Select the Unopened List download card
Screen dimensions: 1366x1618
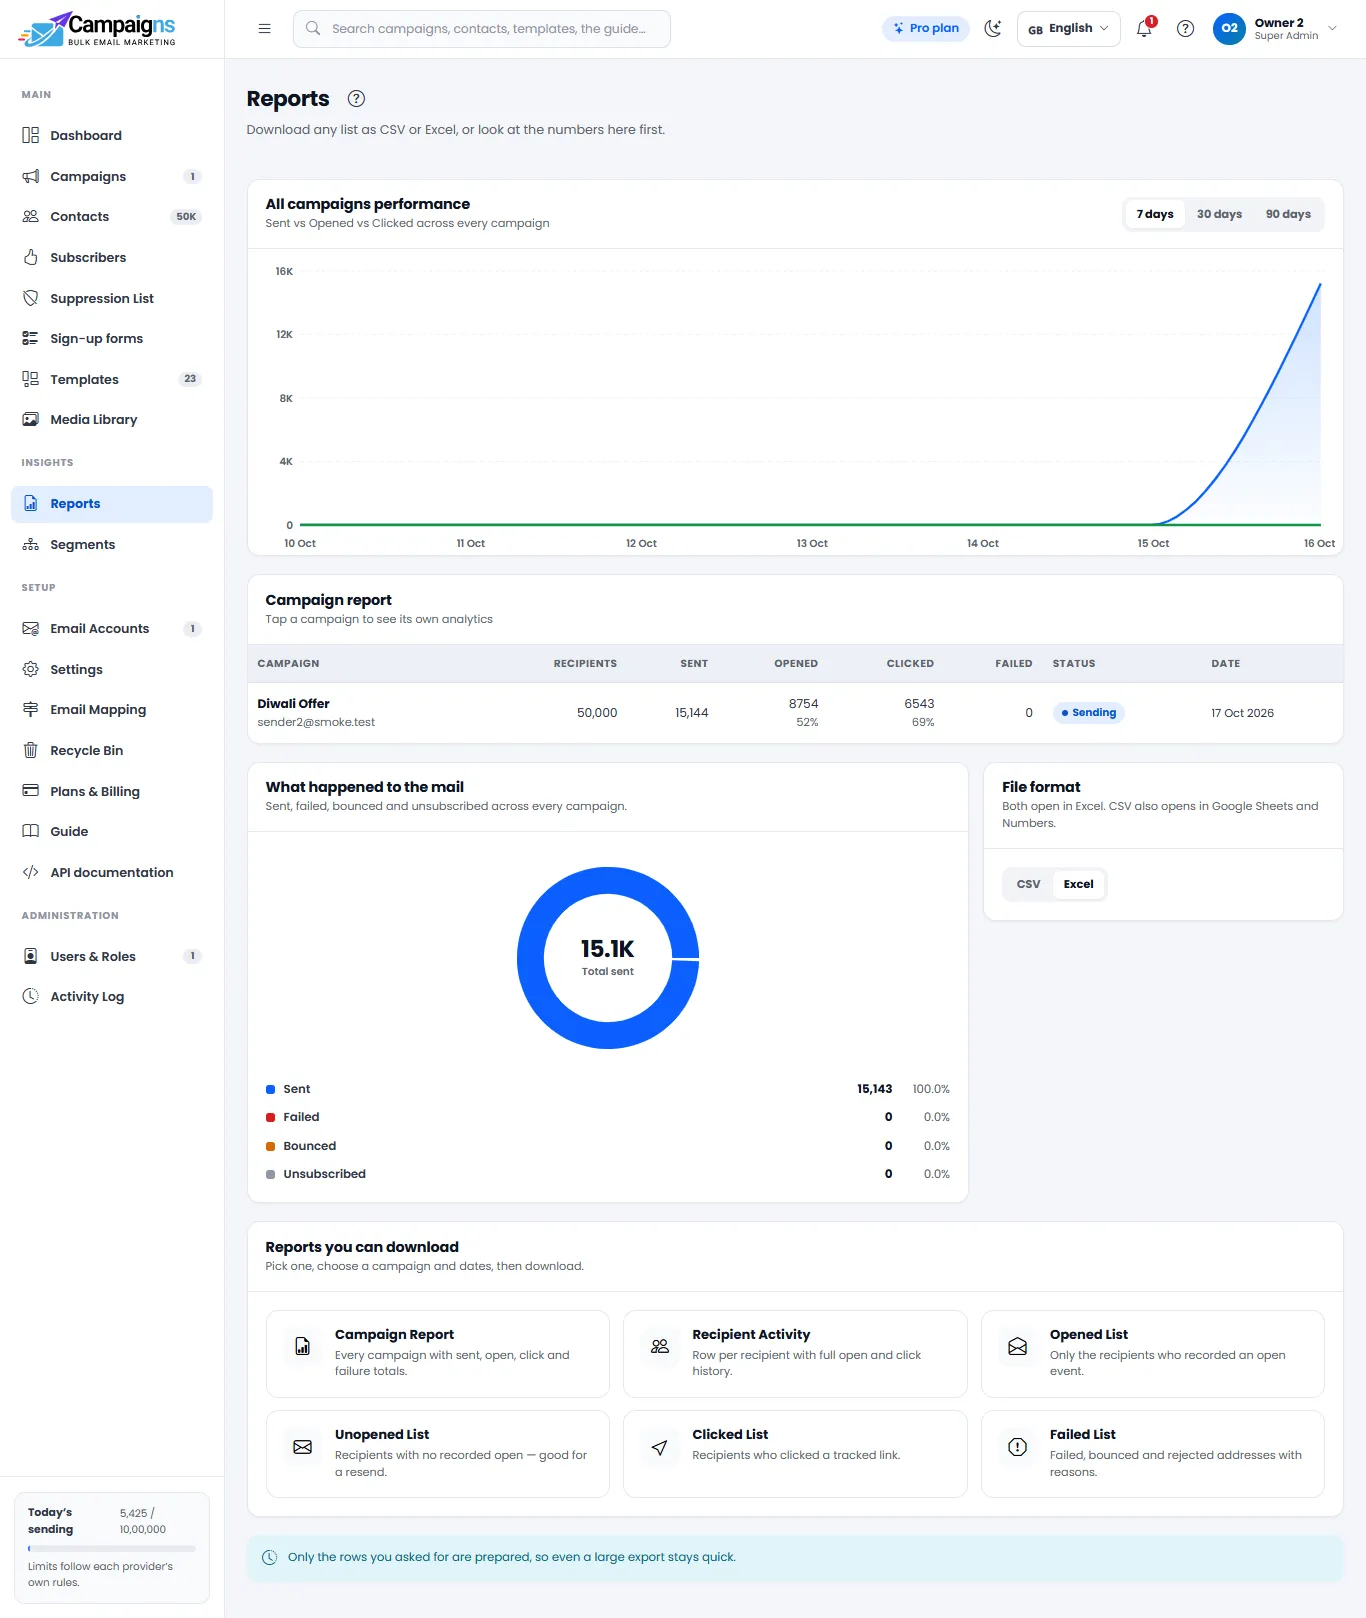click(438, 1454)
